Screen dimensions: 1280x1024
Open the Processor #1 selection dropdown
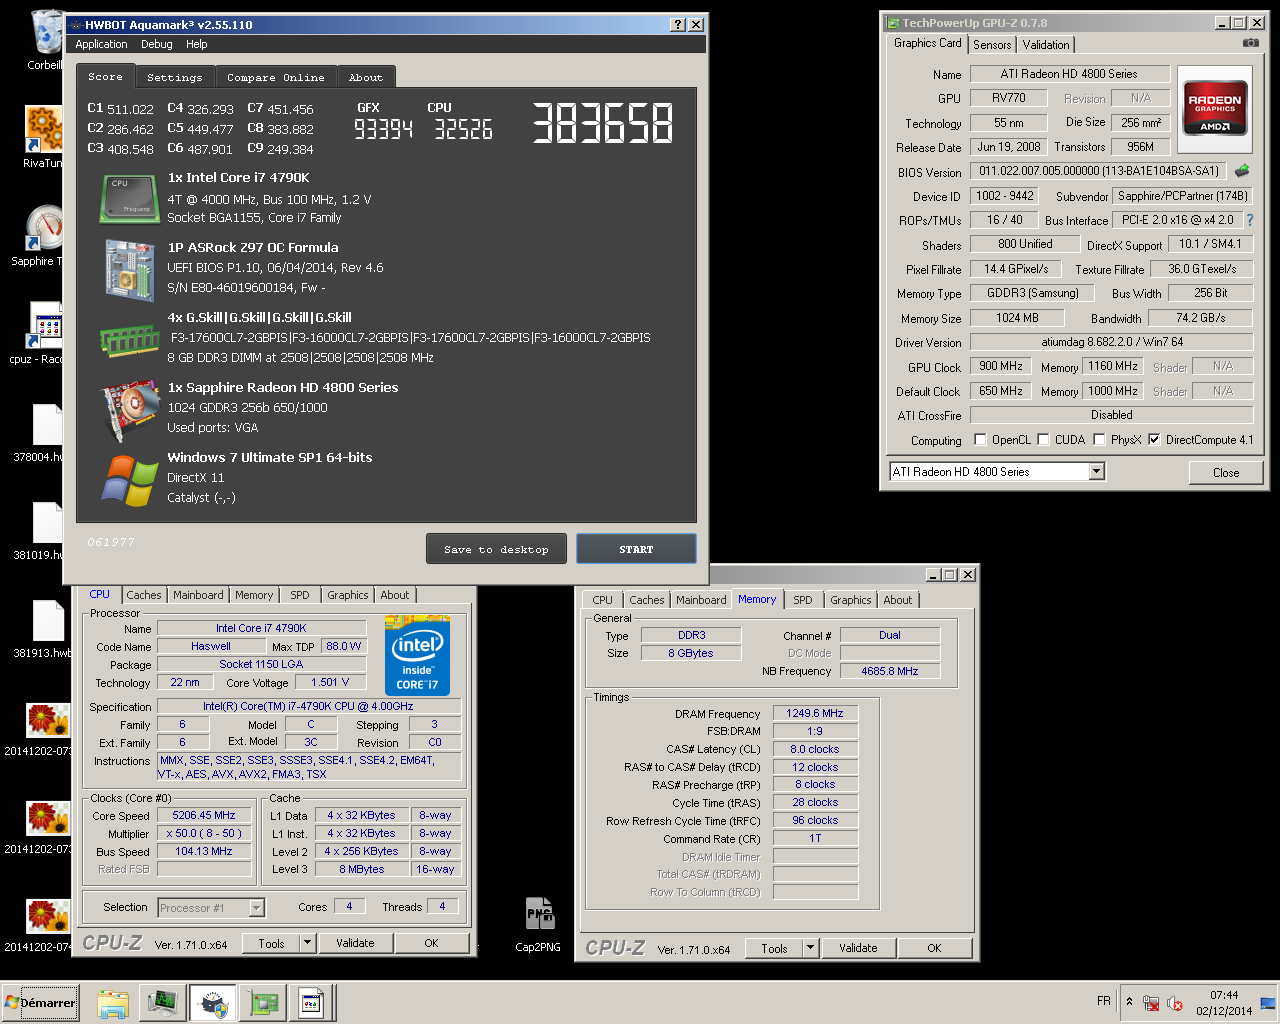tap(257, 908)
